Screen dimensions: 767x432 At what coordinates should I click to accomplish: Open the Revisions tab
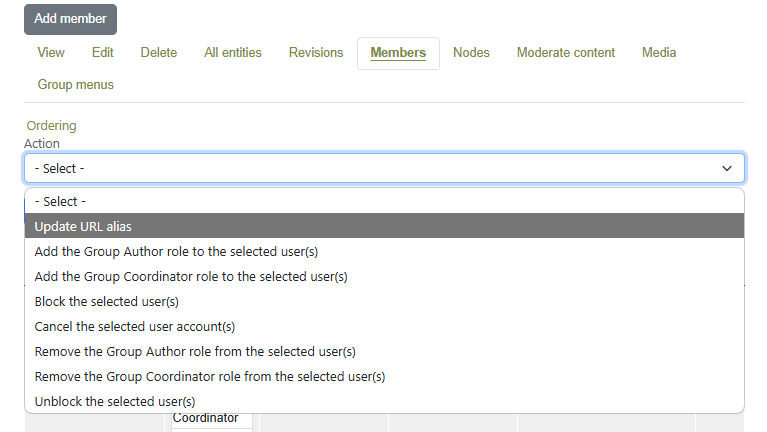[x=316, y=53]
